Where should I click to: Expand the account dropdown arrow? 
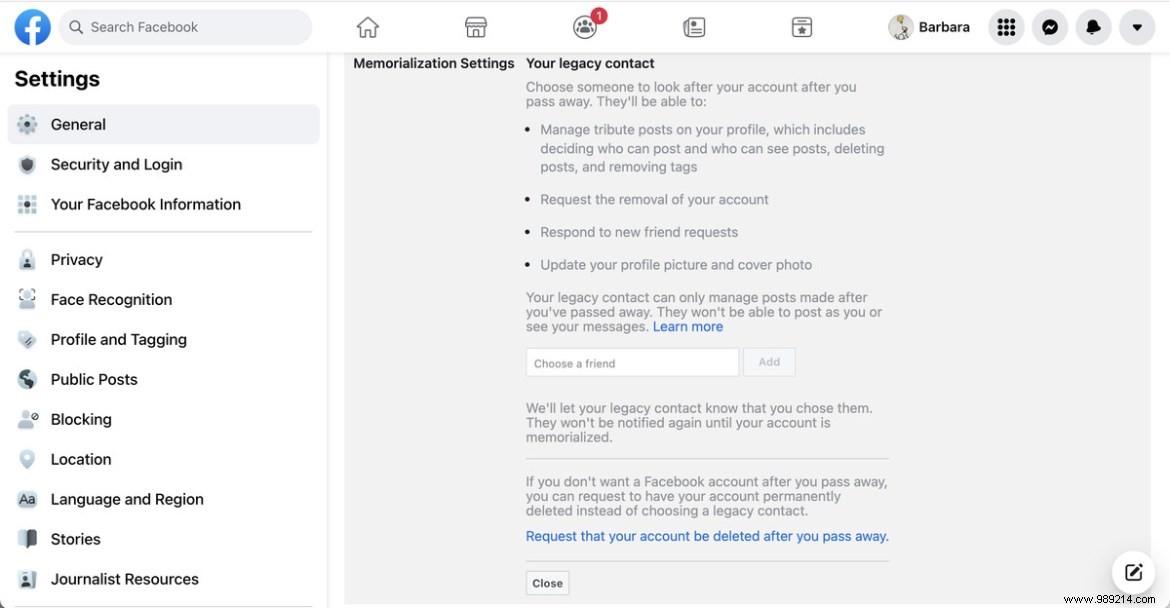[1137, 28]
